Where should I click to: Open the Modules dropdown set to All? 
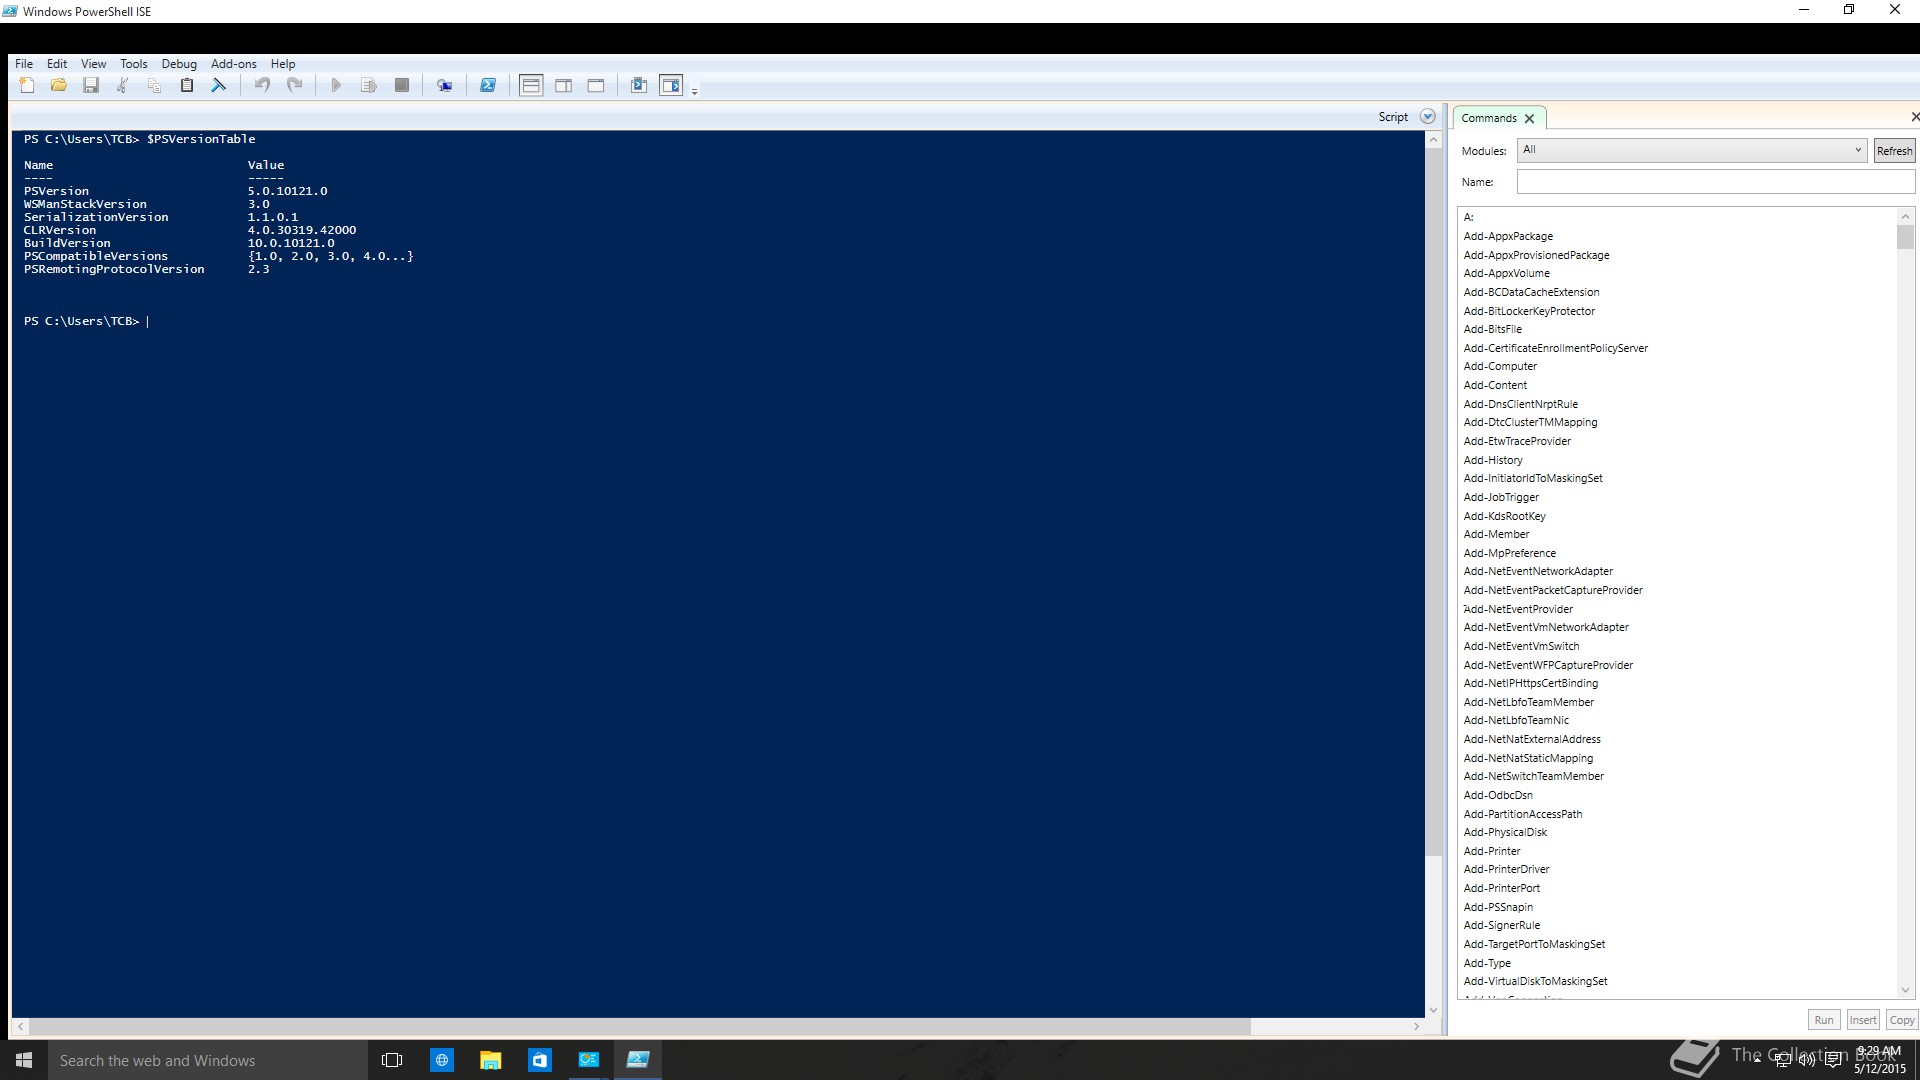click(1691, 150)
